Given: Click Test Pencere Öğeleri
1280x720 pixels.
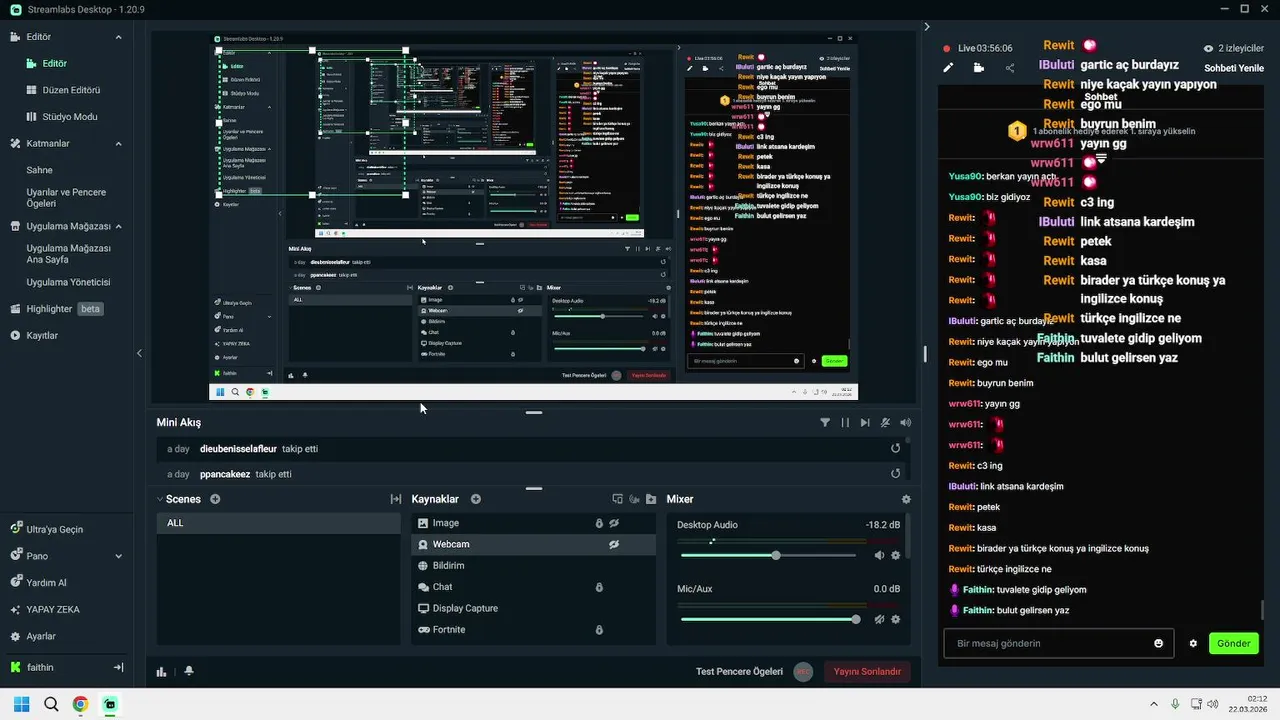Looking at the screenshot, I should [x=739, y=672].
